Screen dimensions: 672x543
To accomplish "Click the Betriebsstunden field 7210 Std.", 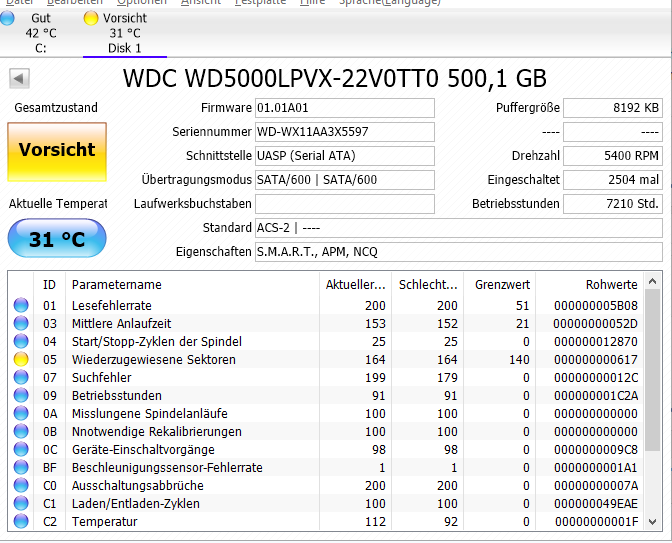I will click(x=612, y=204).
